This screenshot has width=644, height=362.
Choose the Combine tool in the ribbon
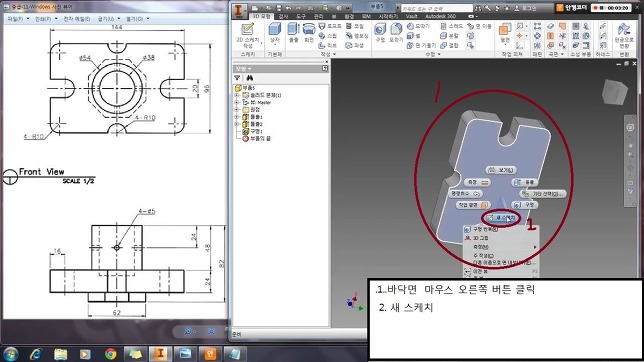tap(449, 46)
